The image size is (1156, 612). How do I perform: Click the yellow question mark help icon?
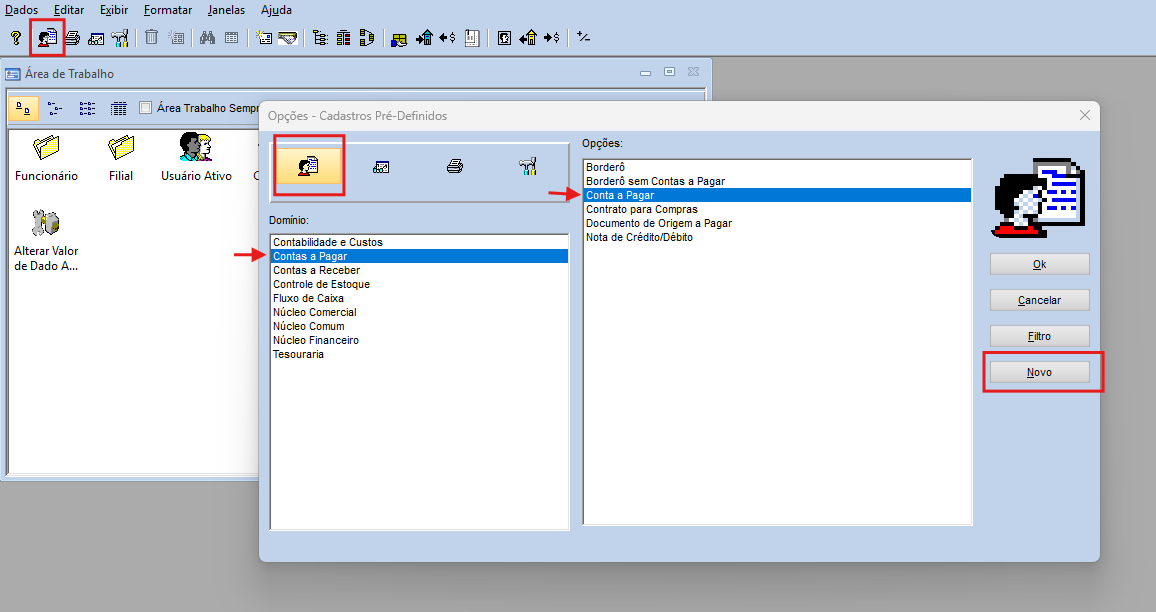pyautogui.click(x=16, y=38)
